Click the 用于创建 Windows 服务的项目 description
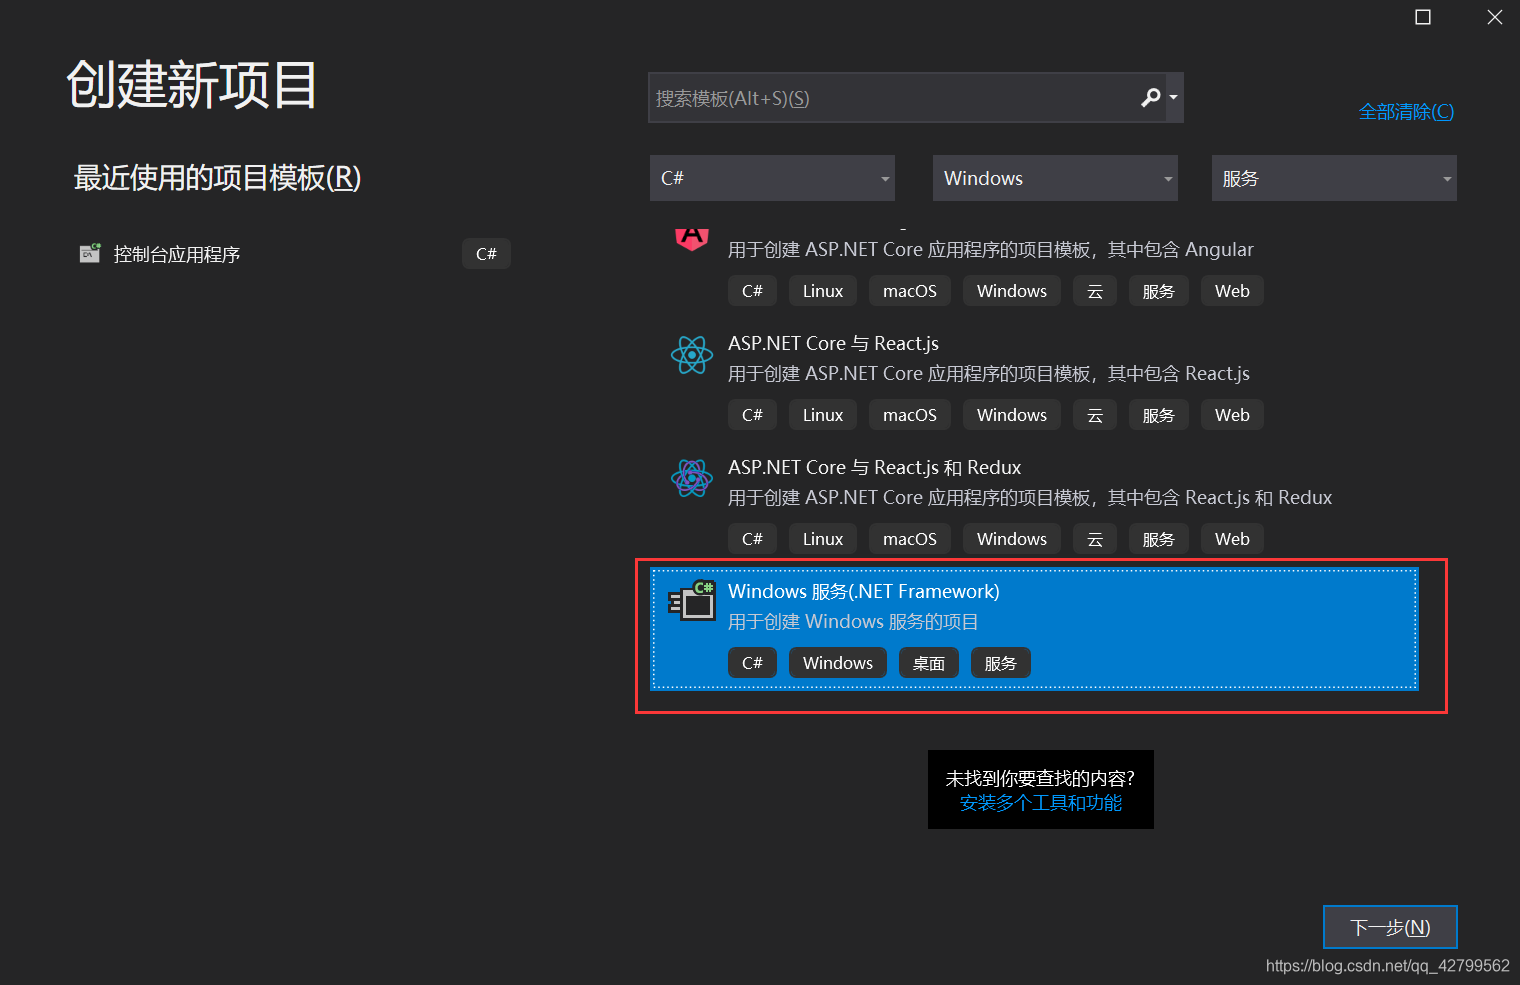 coord(853,621)
